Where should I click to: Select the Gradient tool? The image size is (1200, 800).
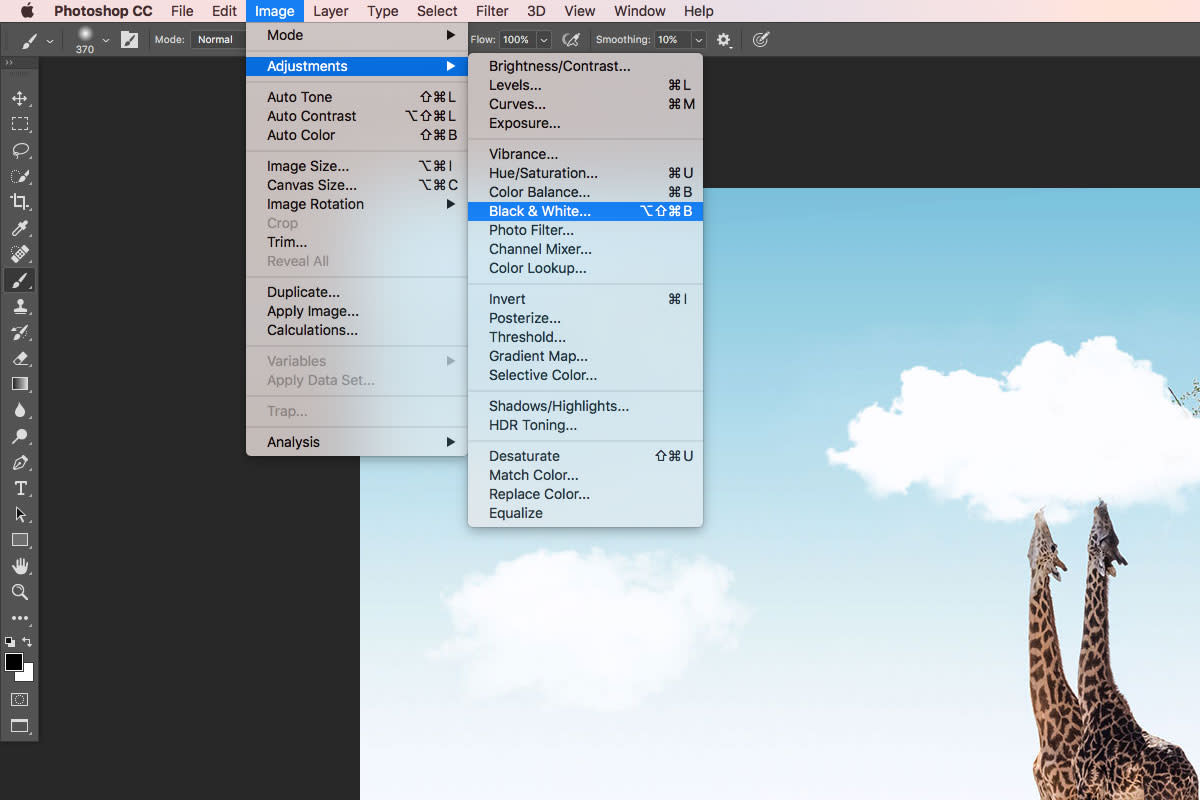click(x=20, y=384)
